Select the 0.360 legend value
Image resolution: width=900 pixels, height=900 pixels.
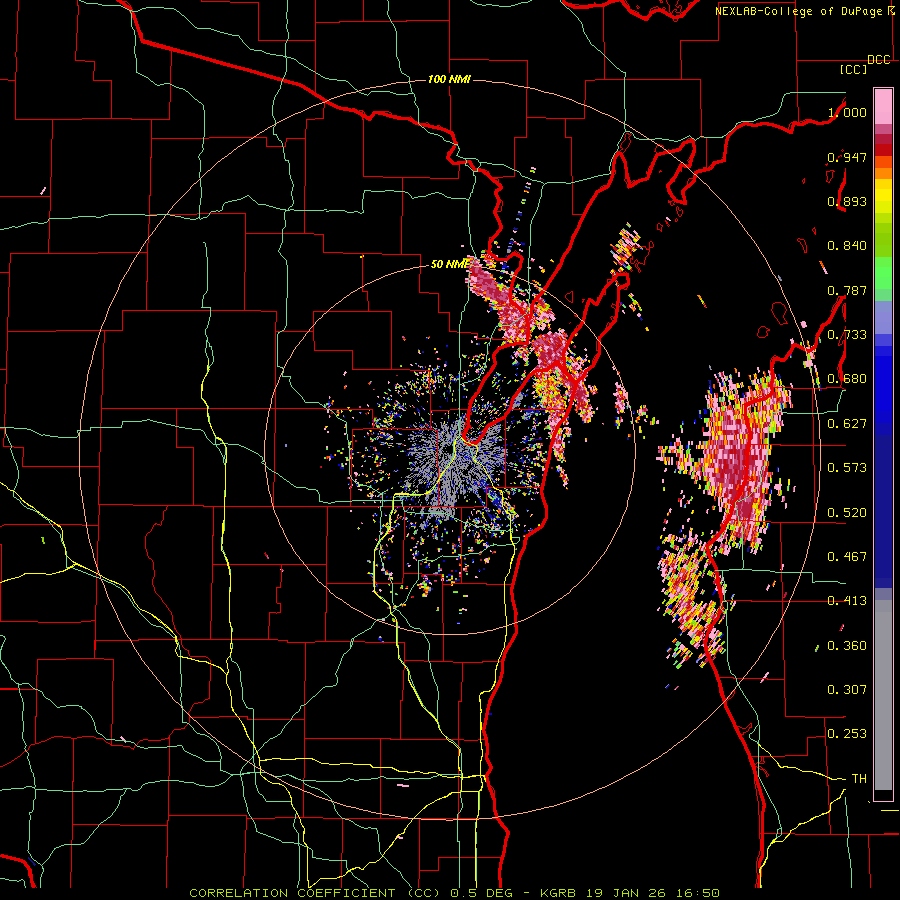[847, 646]
